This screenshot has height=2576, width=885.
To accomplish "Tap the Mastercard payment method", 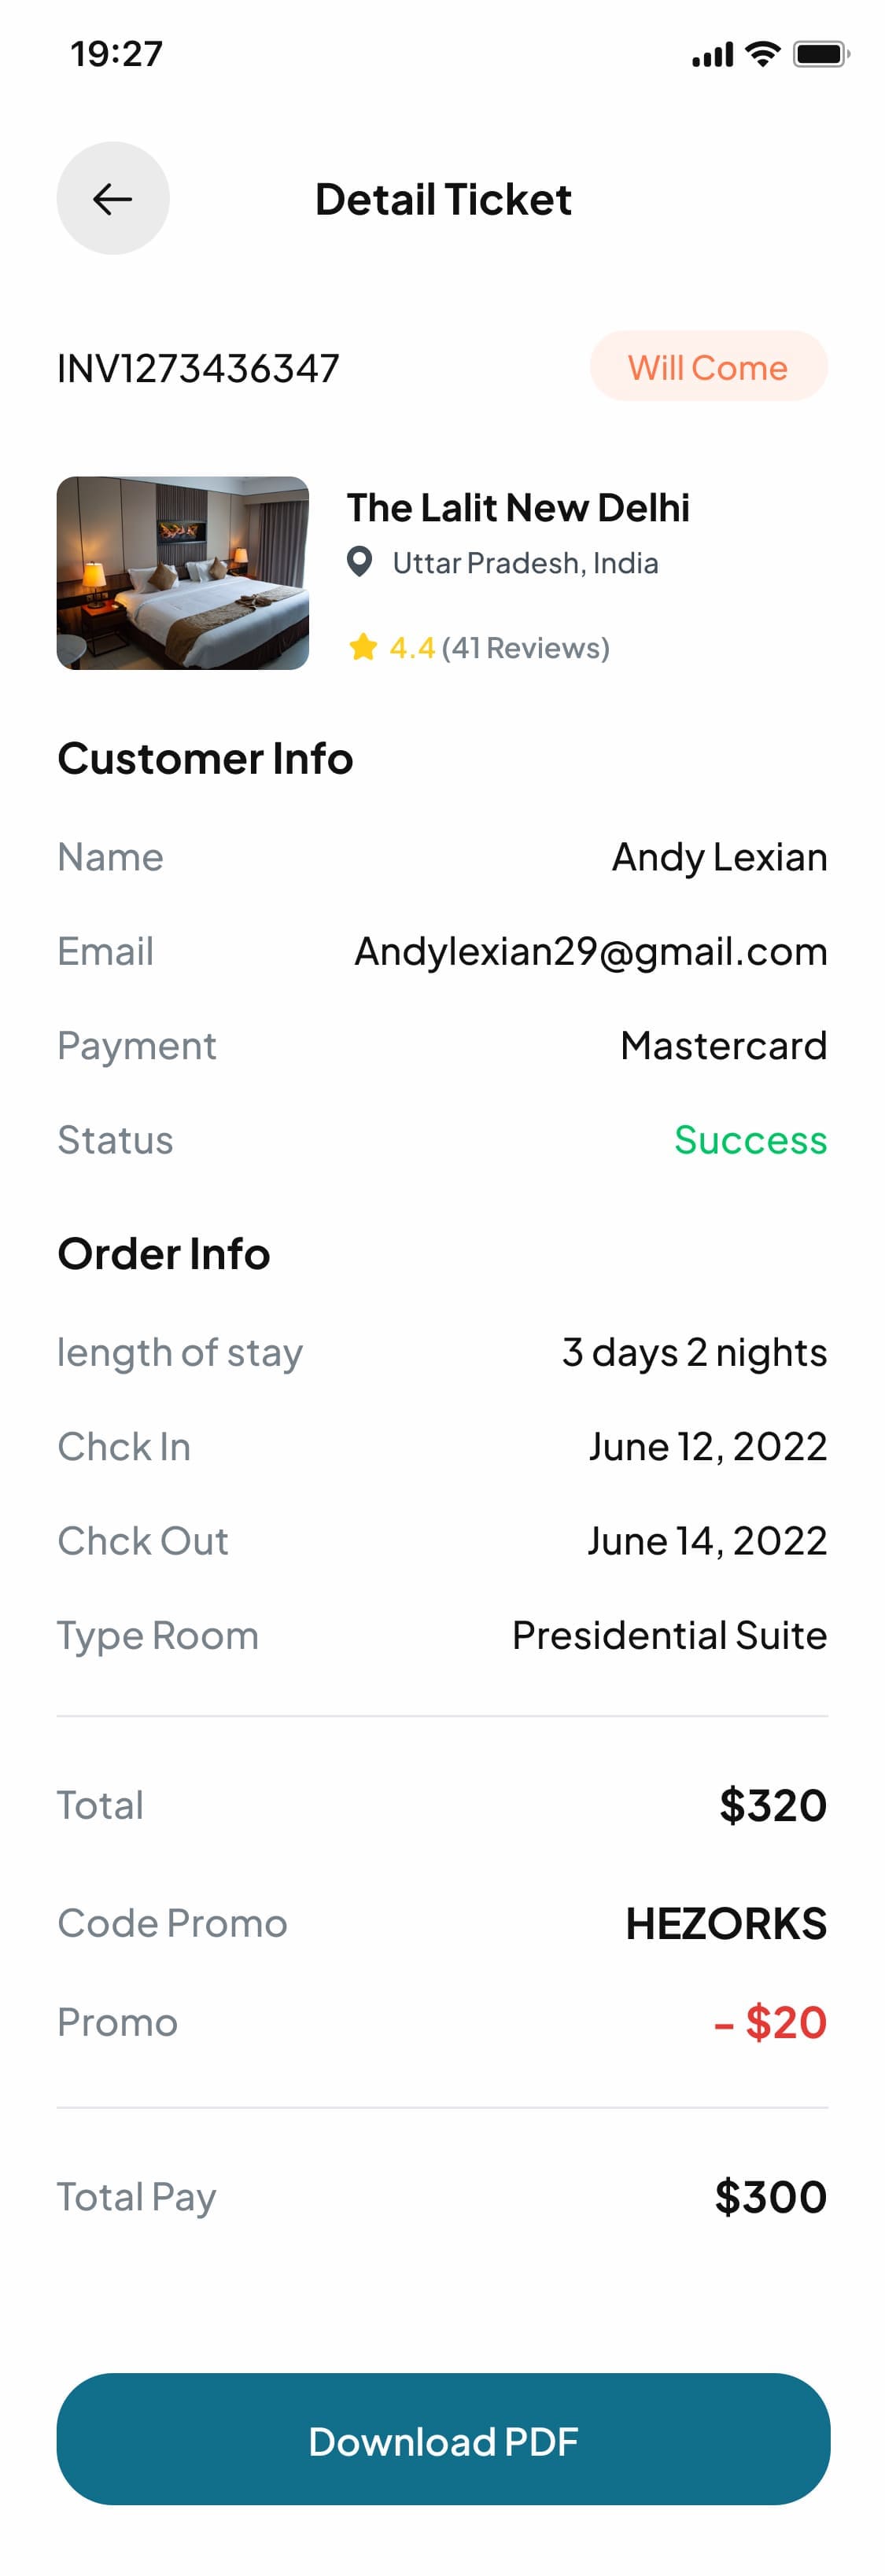I will pyautogui.click(x=724, y=1046).
